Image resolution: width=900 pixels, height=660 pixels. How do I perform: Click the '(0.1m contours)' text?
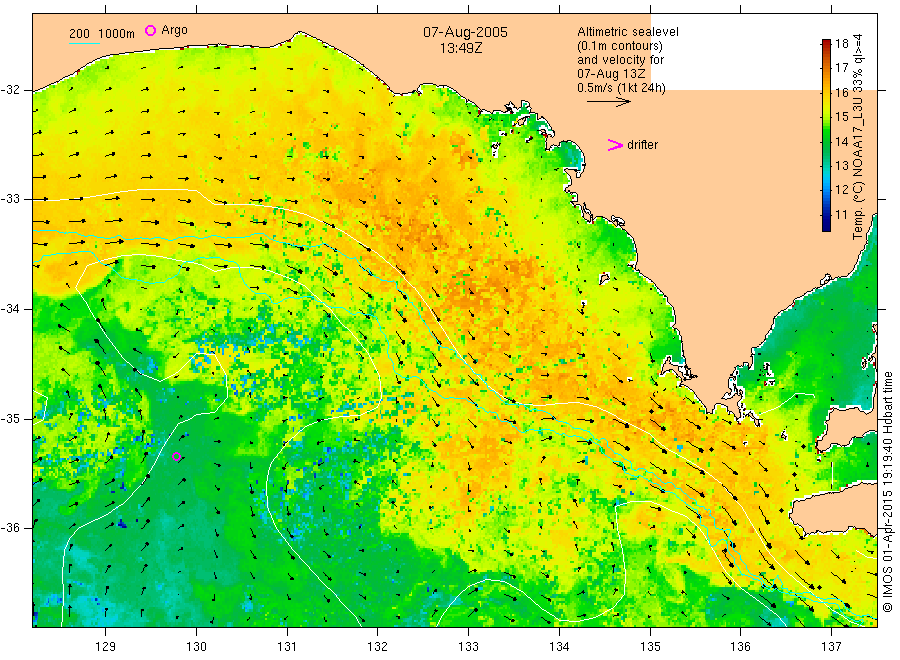click(620, 46)
